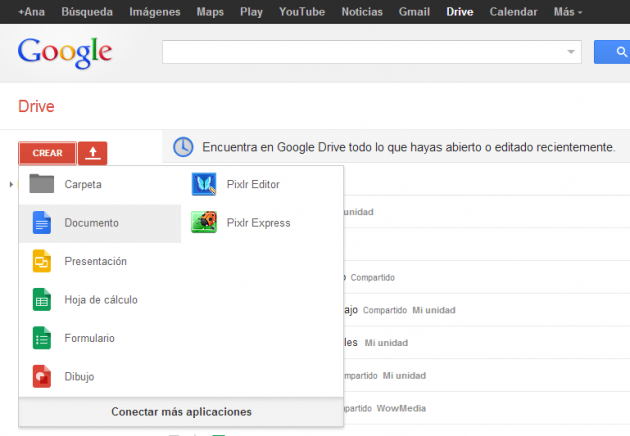Screen dimensions: 630x436
Task: Click the red upload arrow button
Action: [x=92, y=153]
